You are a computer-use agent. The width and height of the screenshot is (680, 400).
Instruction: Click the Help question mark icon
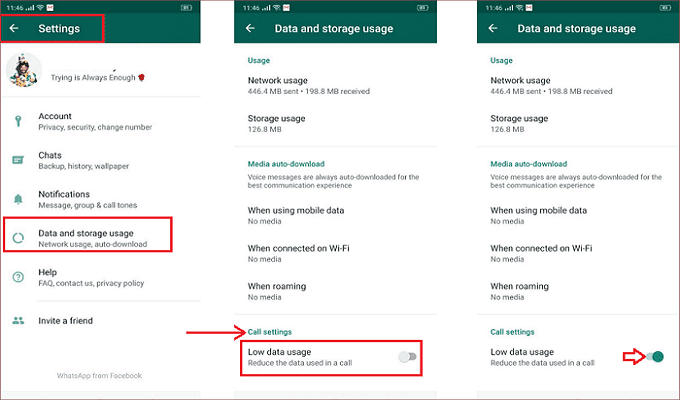click(18, 277)
